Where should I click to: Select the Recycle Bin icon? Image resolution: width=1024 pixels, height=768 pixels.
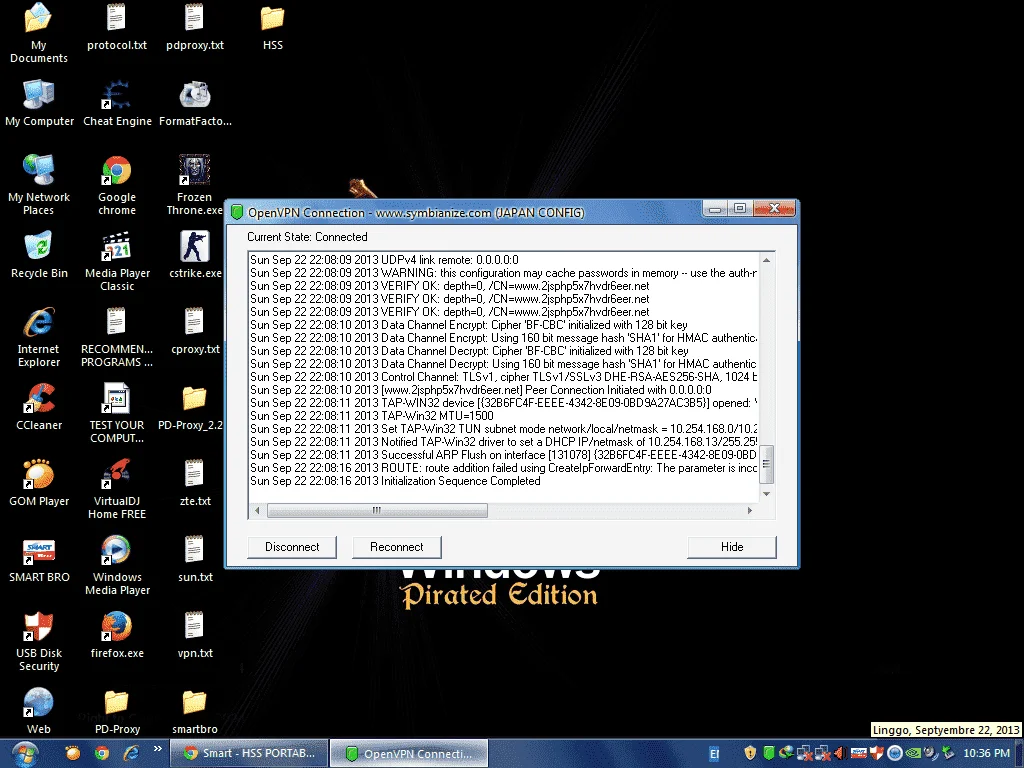click(39, 255)
